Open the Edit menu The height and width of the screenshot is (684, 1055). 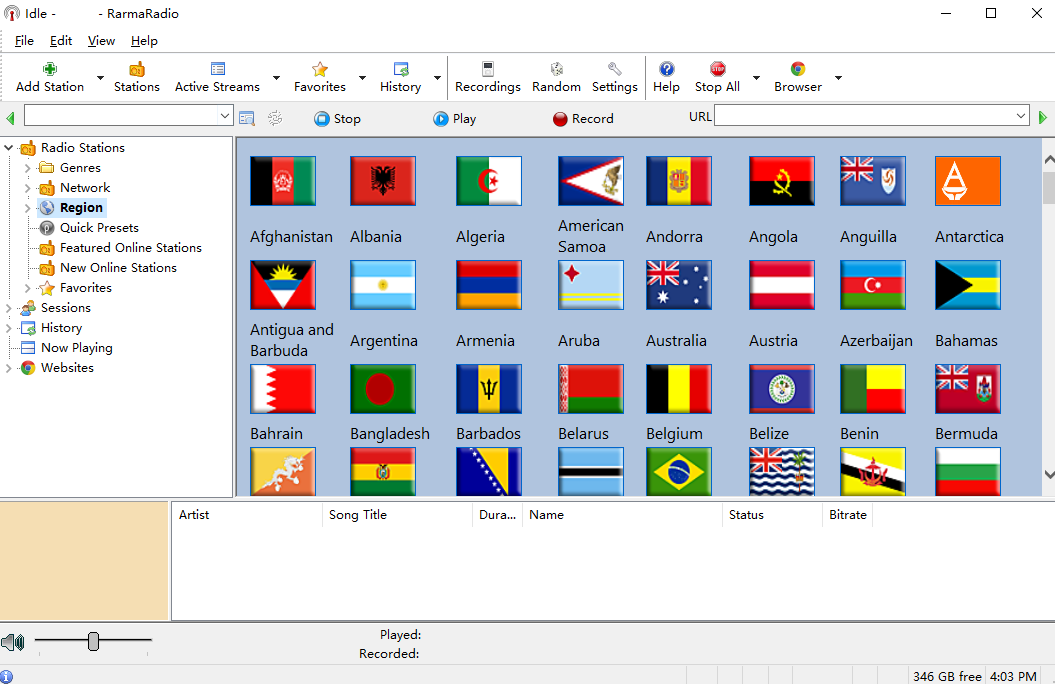[x=61, y=41]
